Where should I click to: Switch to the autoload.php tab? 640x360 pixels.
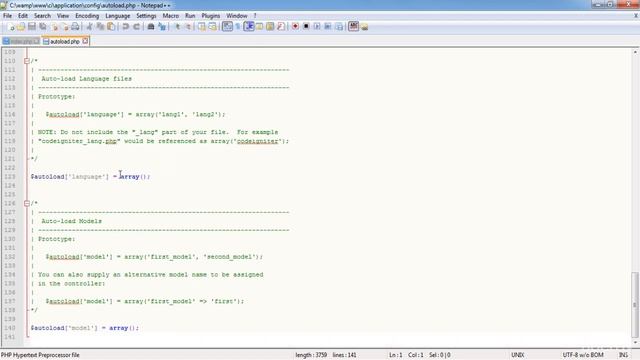pyautogui.click(x=64, y=41)
